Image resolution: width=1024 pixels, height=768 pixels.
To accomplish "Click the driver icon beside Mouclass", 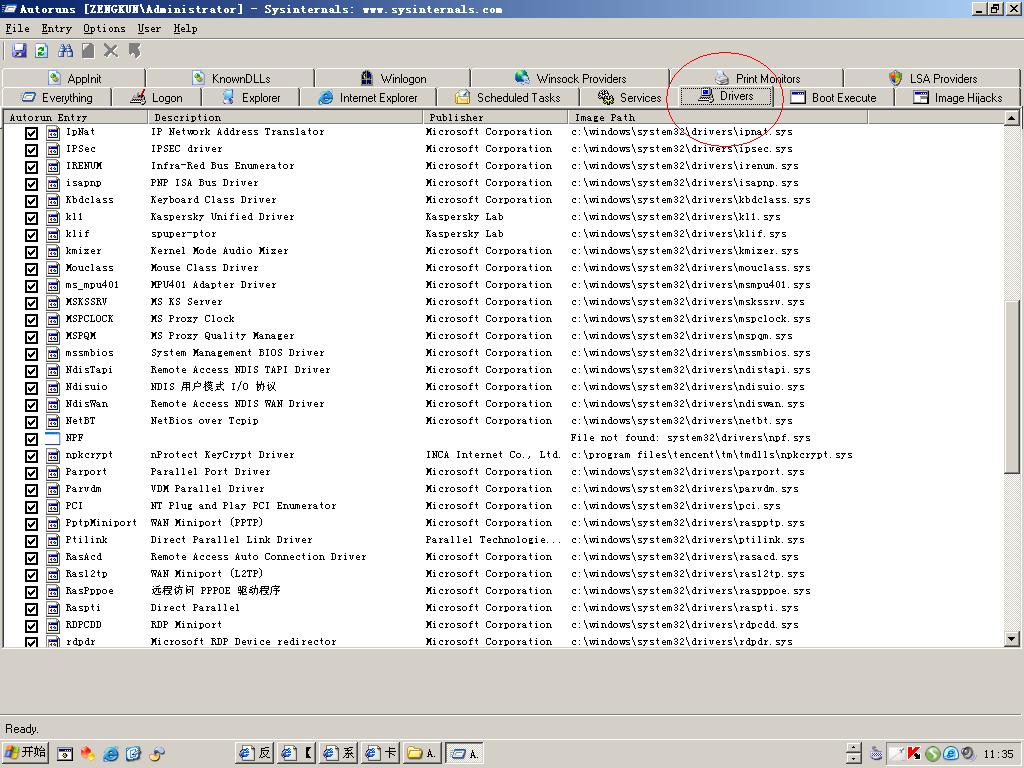I will coord(53,268).
